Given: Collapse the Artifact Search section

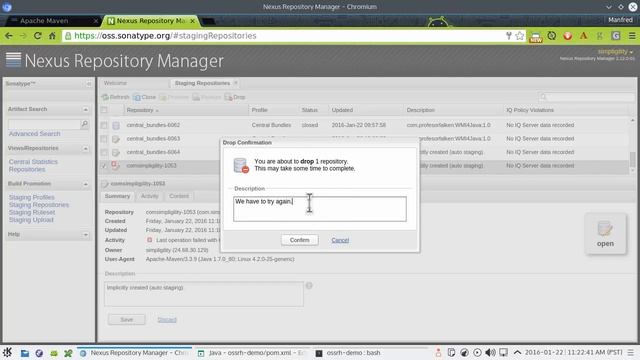Looking at the screenshot, I should point(85,109).
